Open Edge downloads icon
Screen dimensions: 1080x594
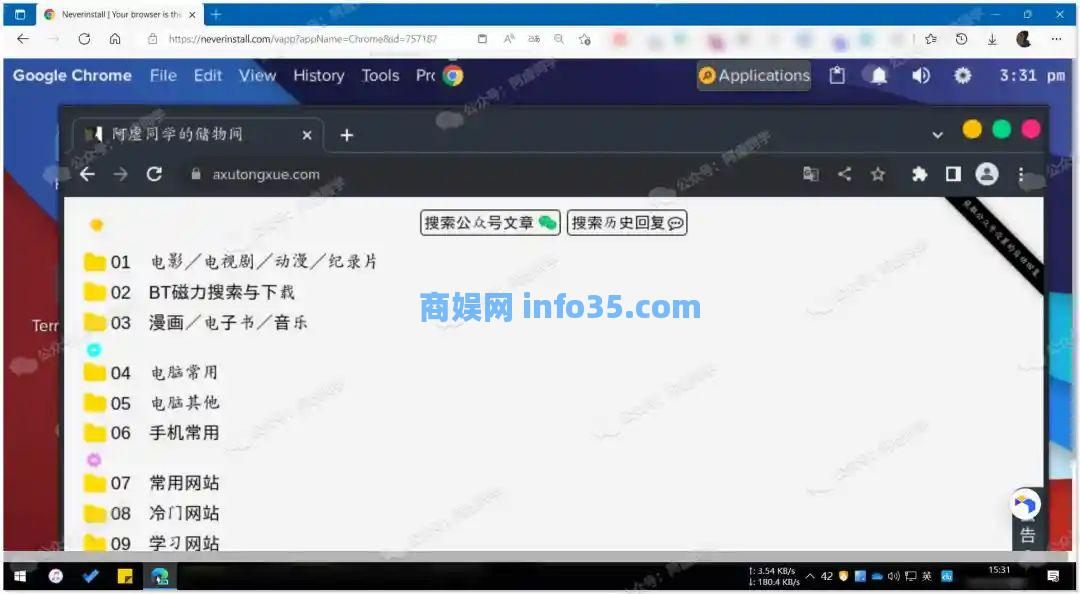pyautogui.click(x=993, y=39)
